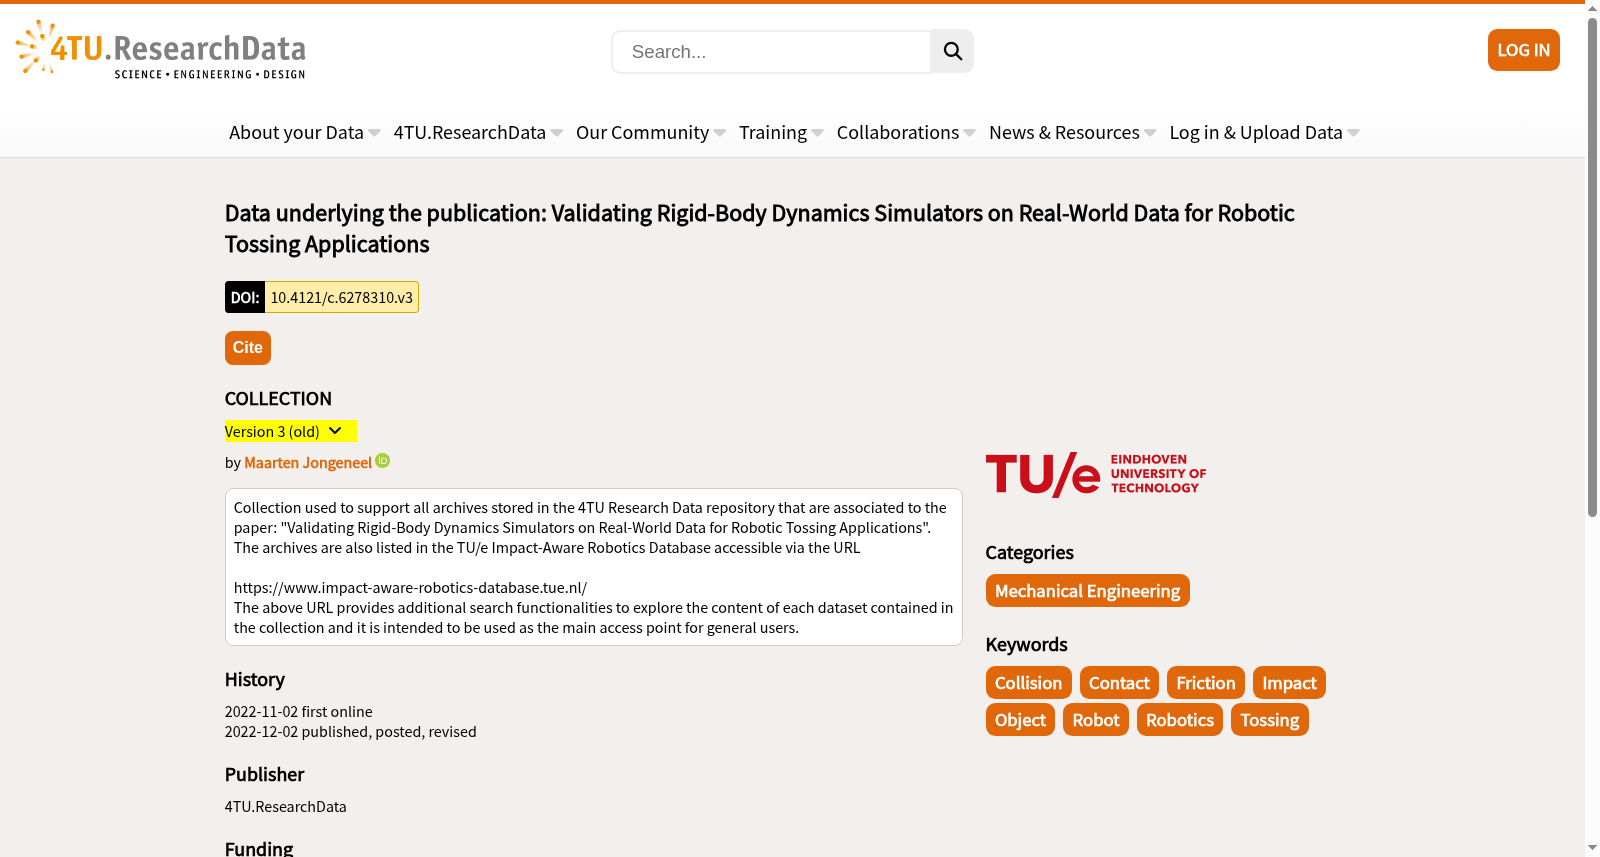Expand arrow next to About your Data
Viewport: 1600px width, 857px height.
click(374, 133)
